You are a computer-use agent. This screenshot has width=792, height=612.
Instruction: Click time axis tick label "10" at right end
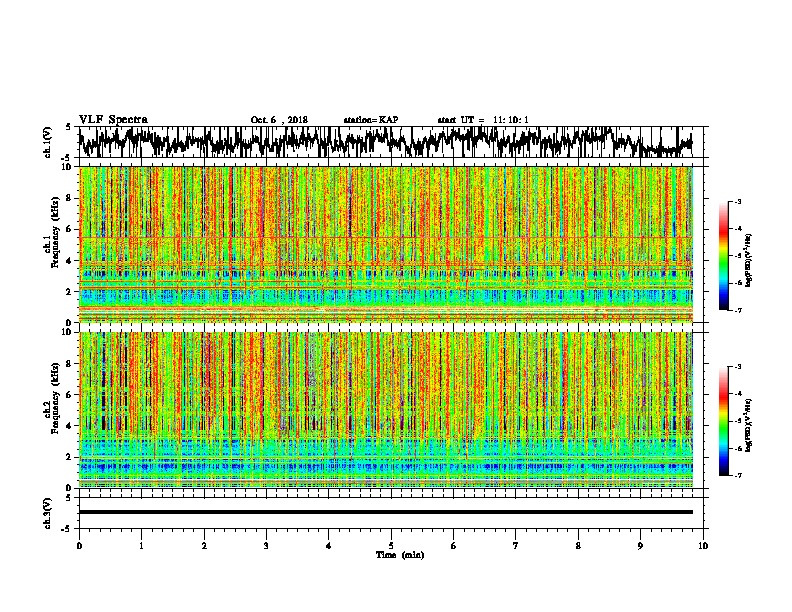[x=703, y=546]
